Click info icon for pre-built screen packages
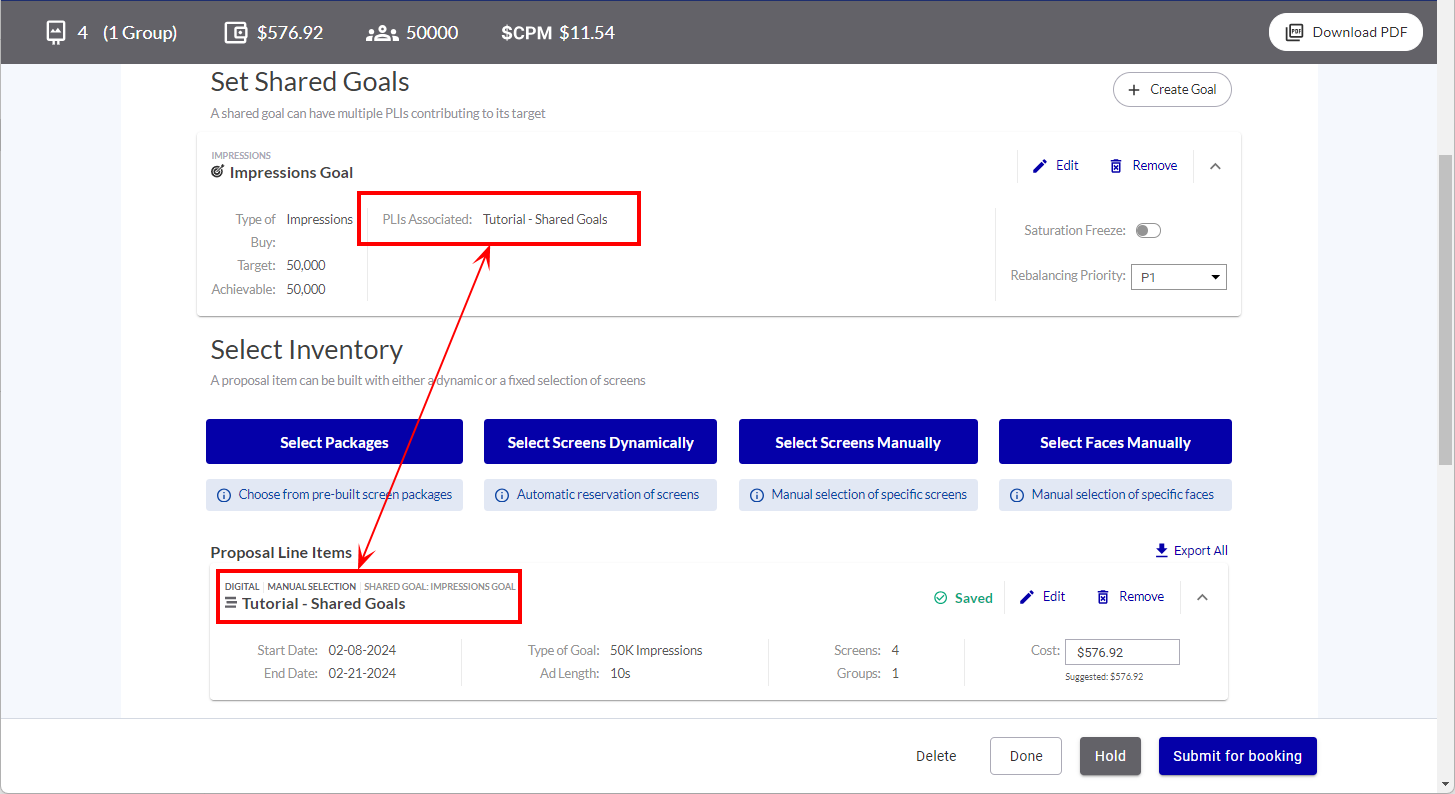1455x794 pixels. click(x=224, y=495)
